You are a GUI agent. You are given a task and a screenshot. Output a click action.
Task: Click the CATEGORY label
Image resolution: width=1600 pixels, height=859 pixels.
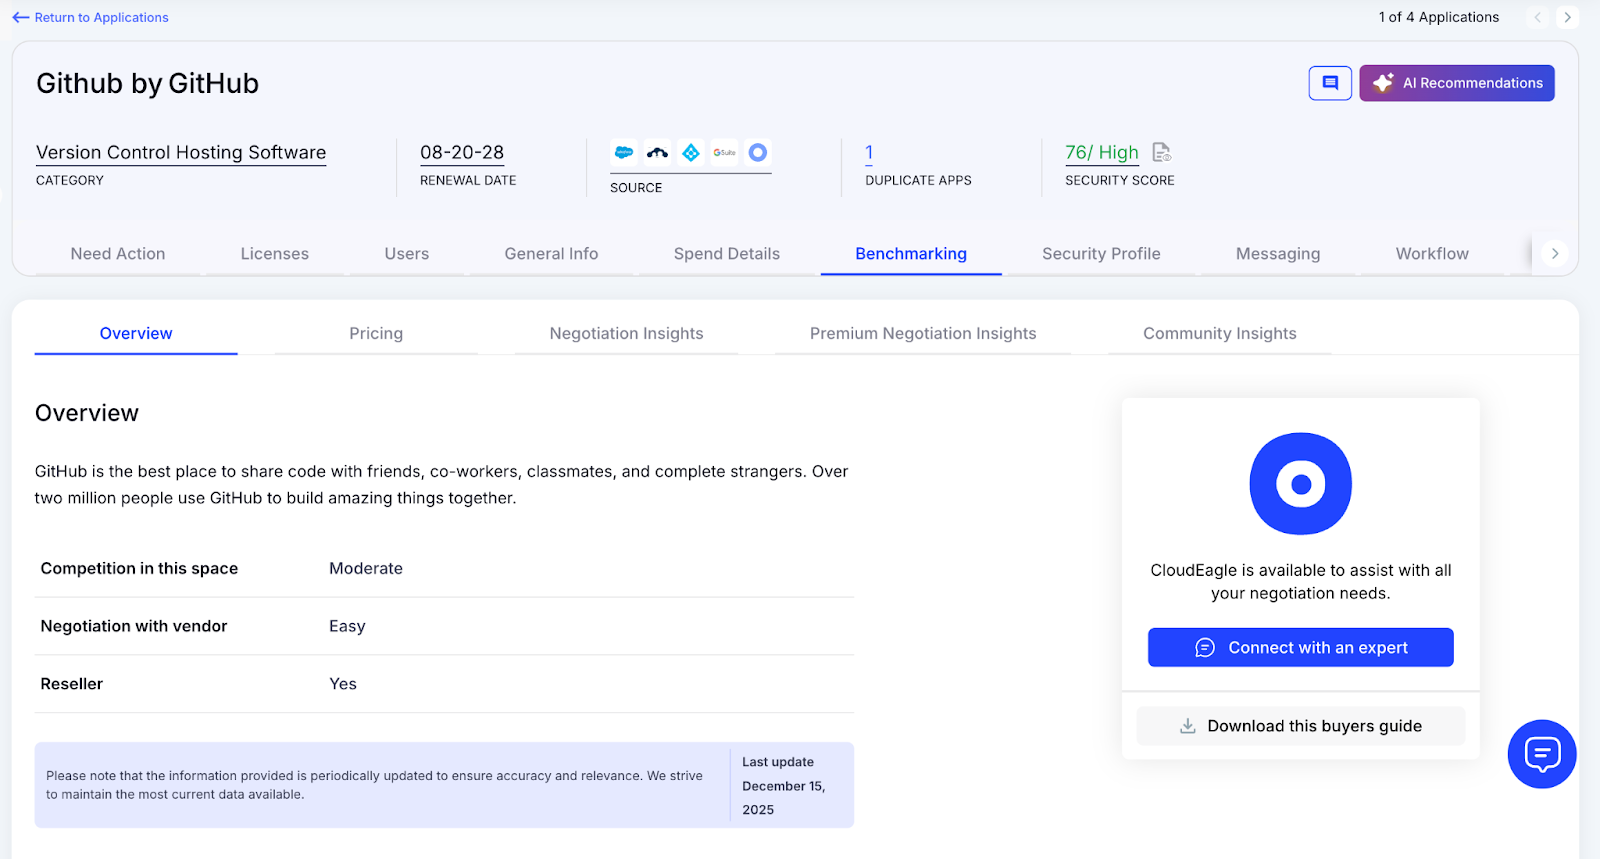coord(70,181)
